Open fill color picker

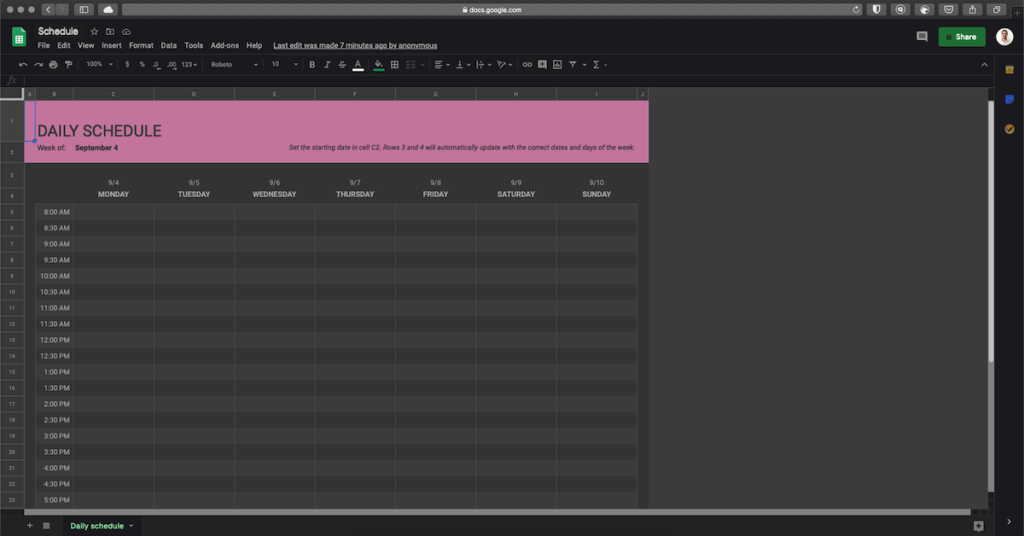pos(378,65)
